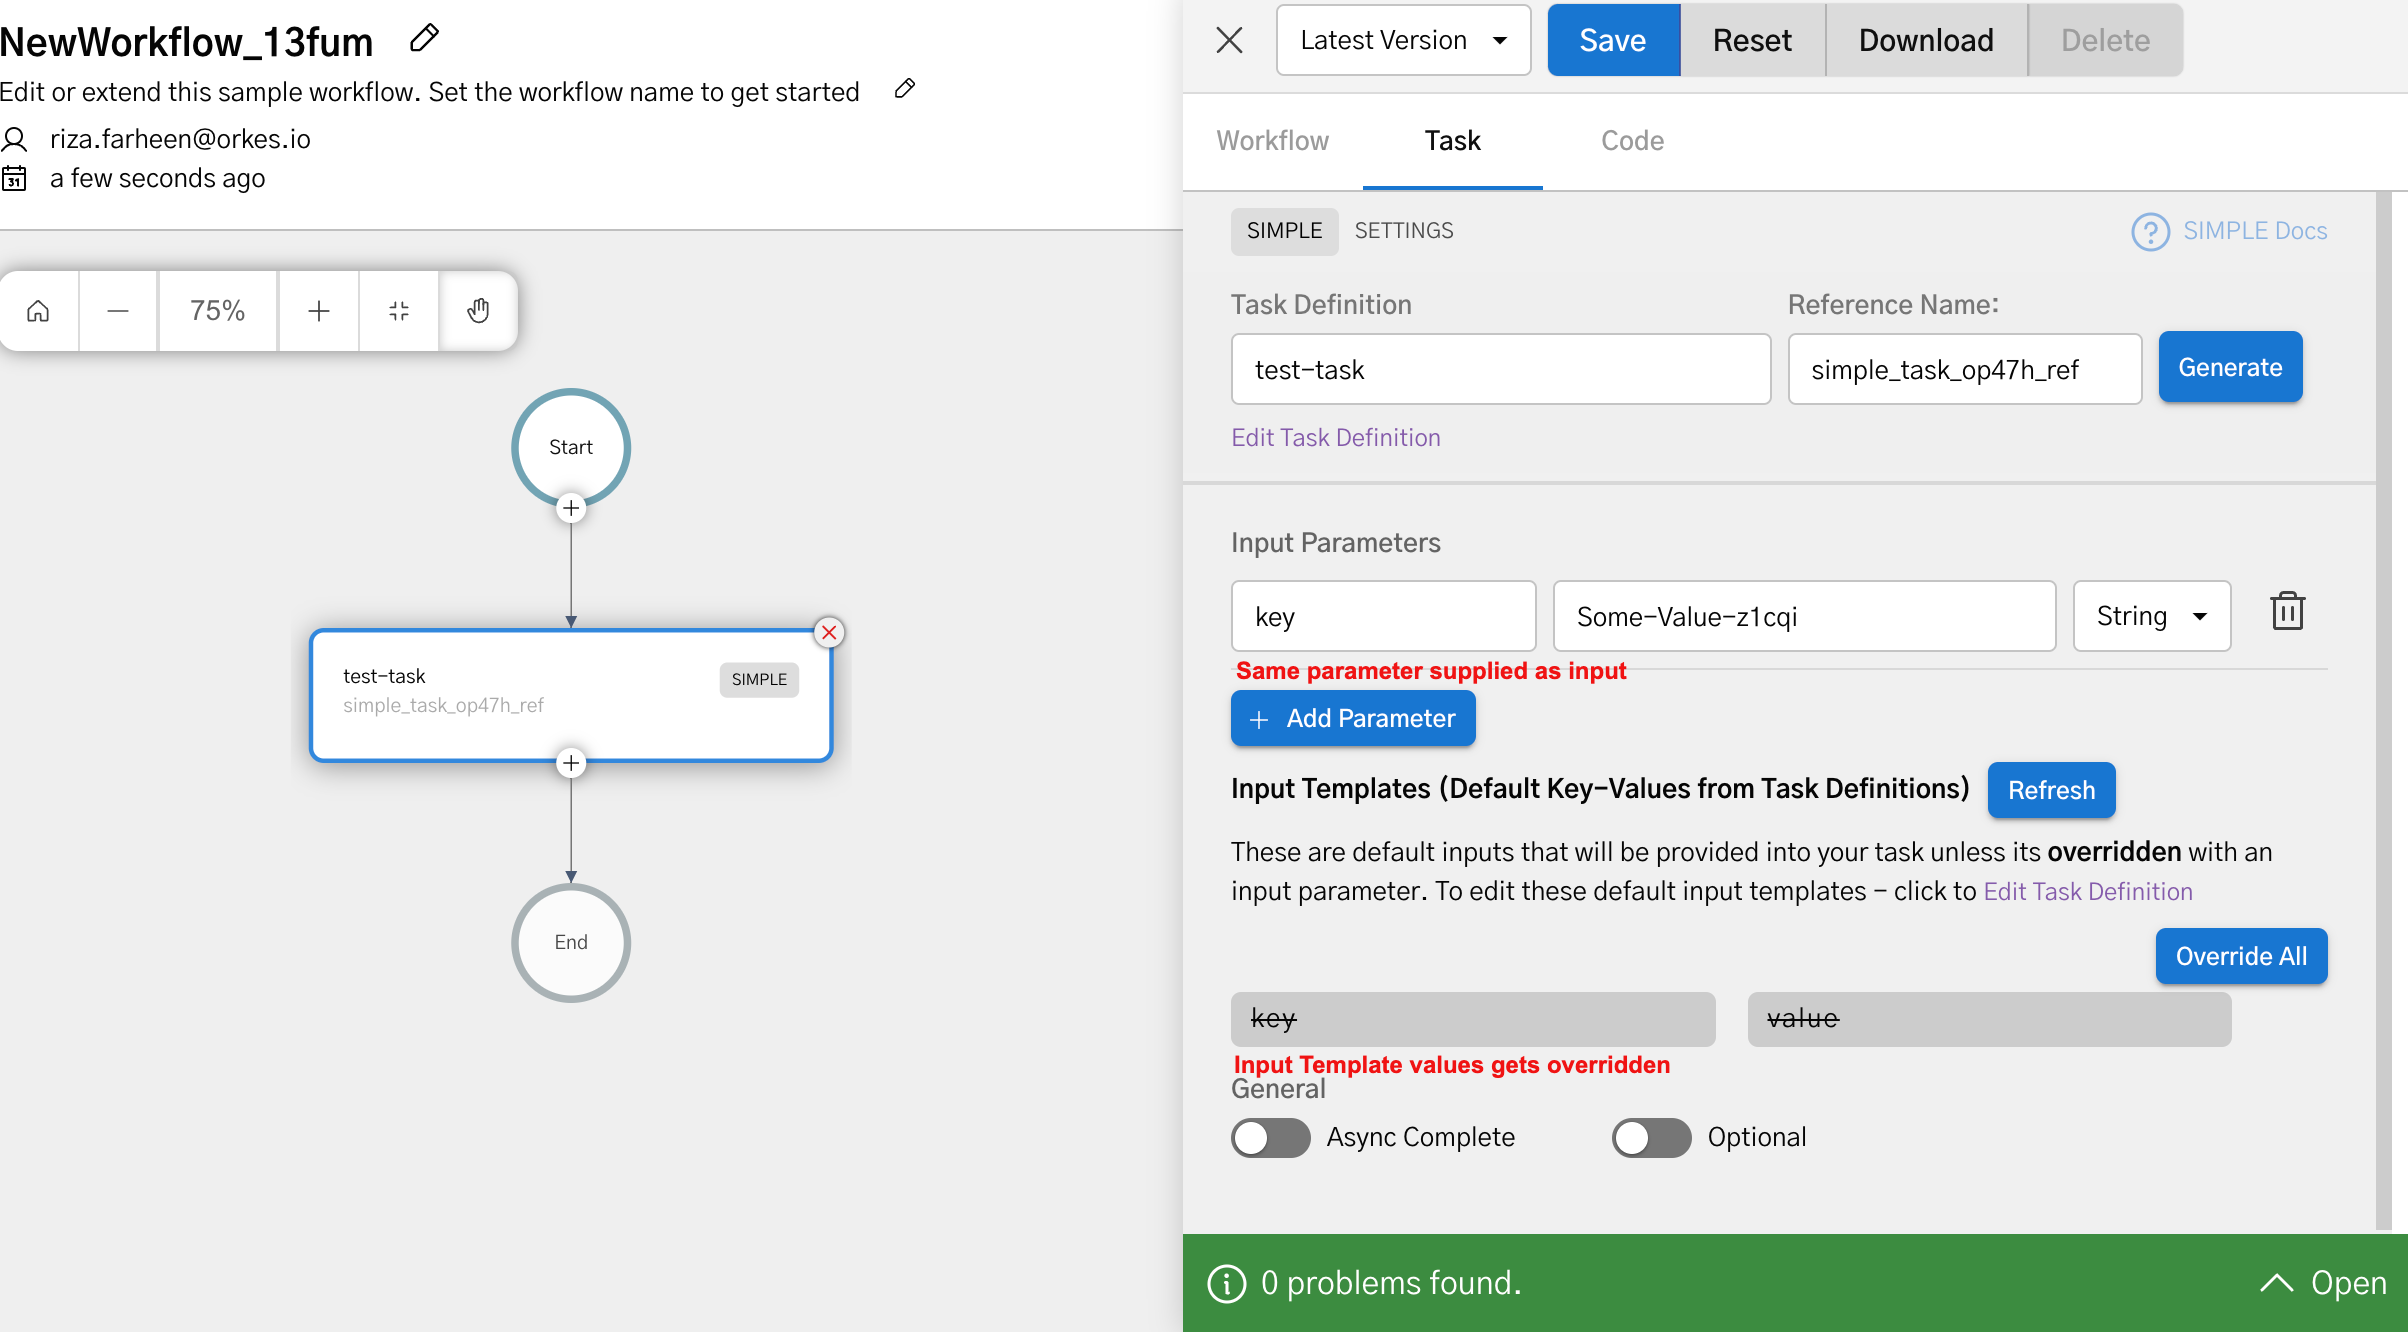This screenshot has width=2408, height=1332.
Task: Switch to the SETTINGS tab
Action: click(x=1404, y=230)
